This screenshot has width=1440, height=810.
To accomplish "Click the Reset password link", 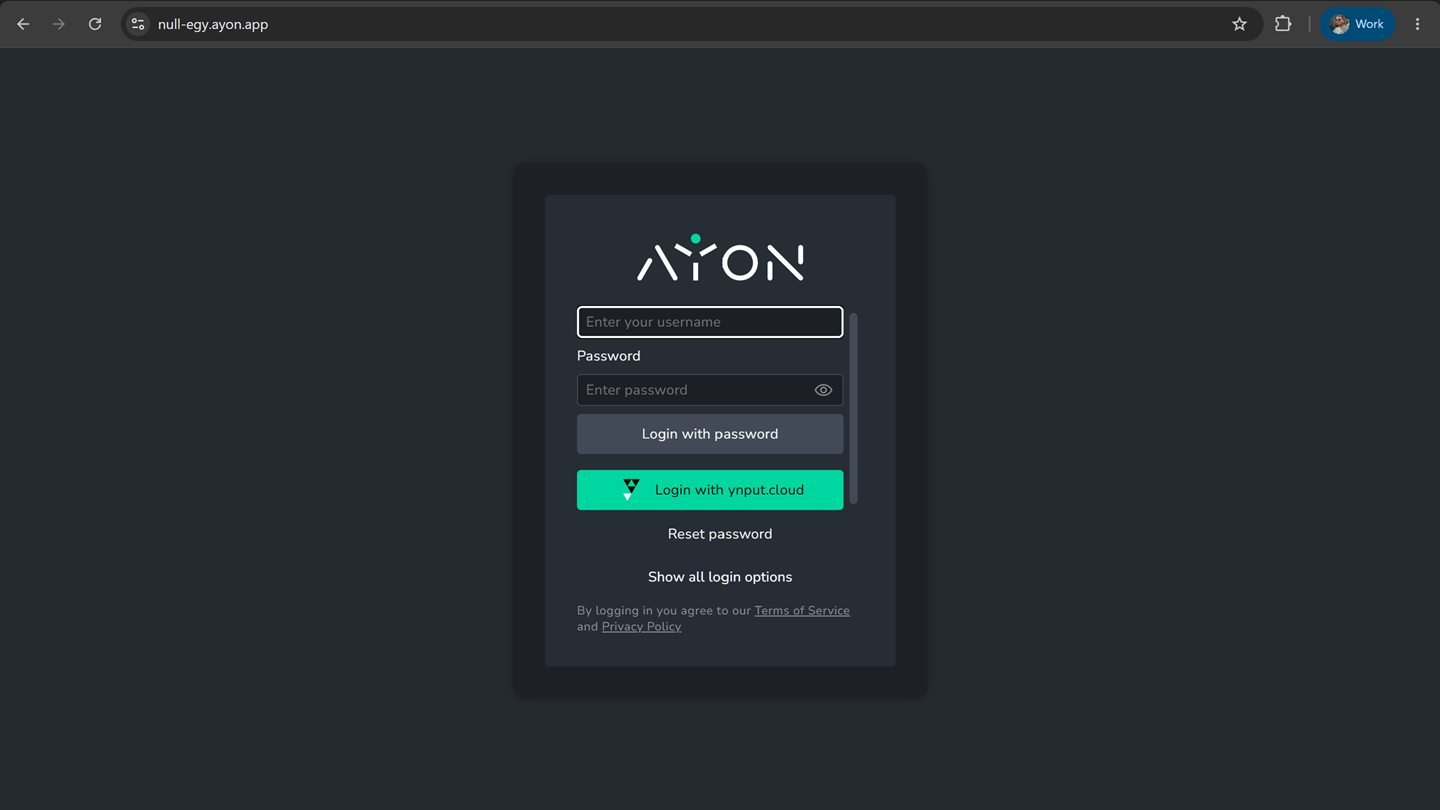I will click(x=720, y=534).
